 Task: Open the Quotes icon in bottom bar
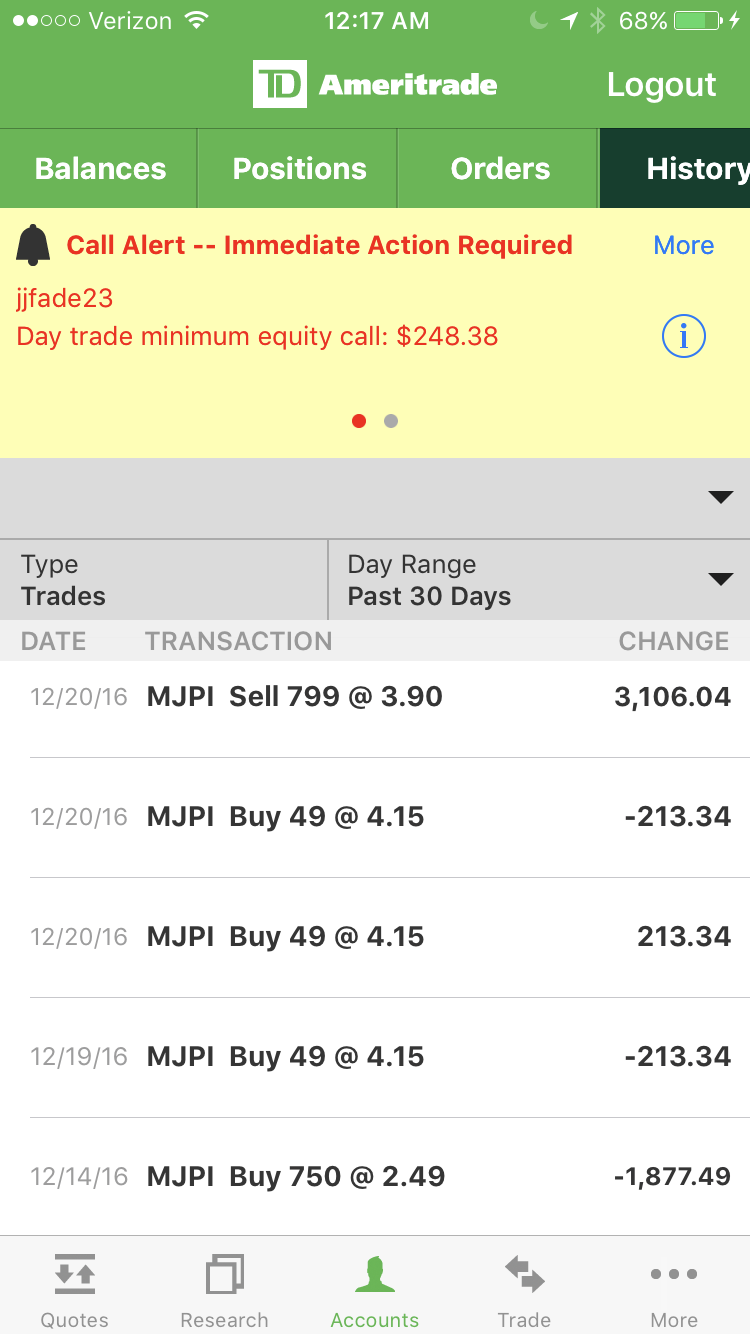(75, 1274)
